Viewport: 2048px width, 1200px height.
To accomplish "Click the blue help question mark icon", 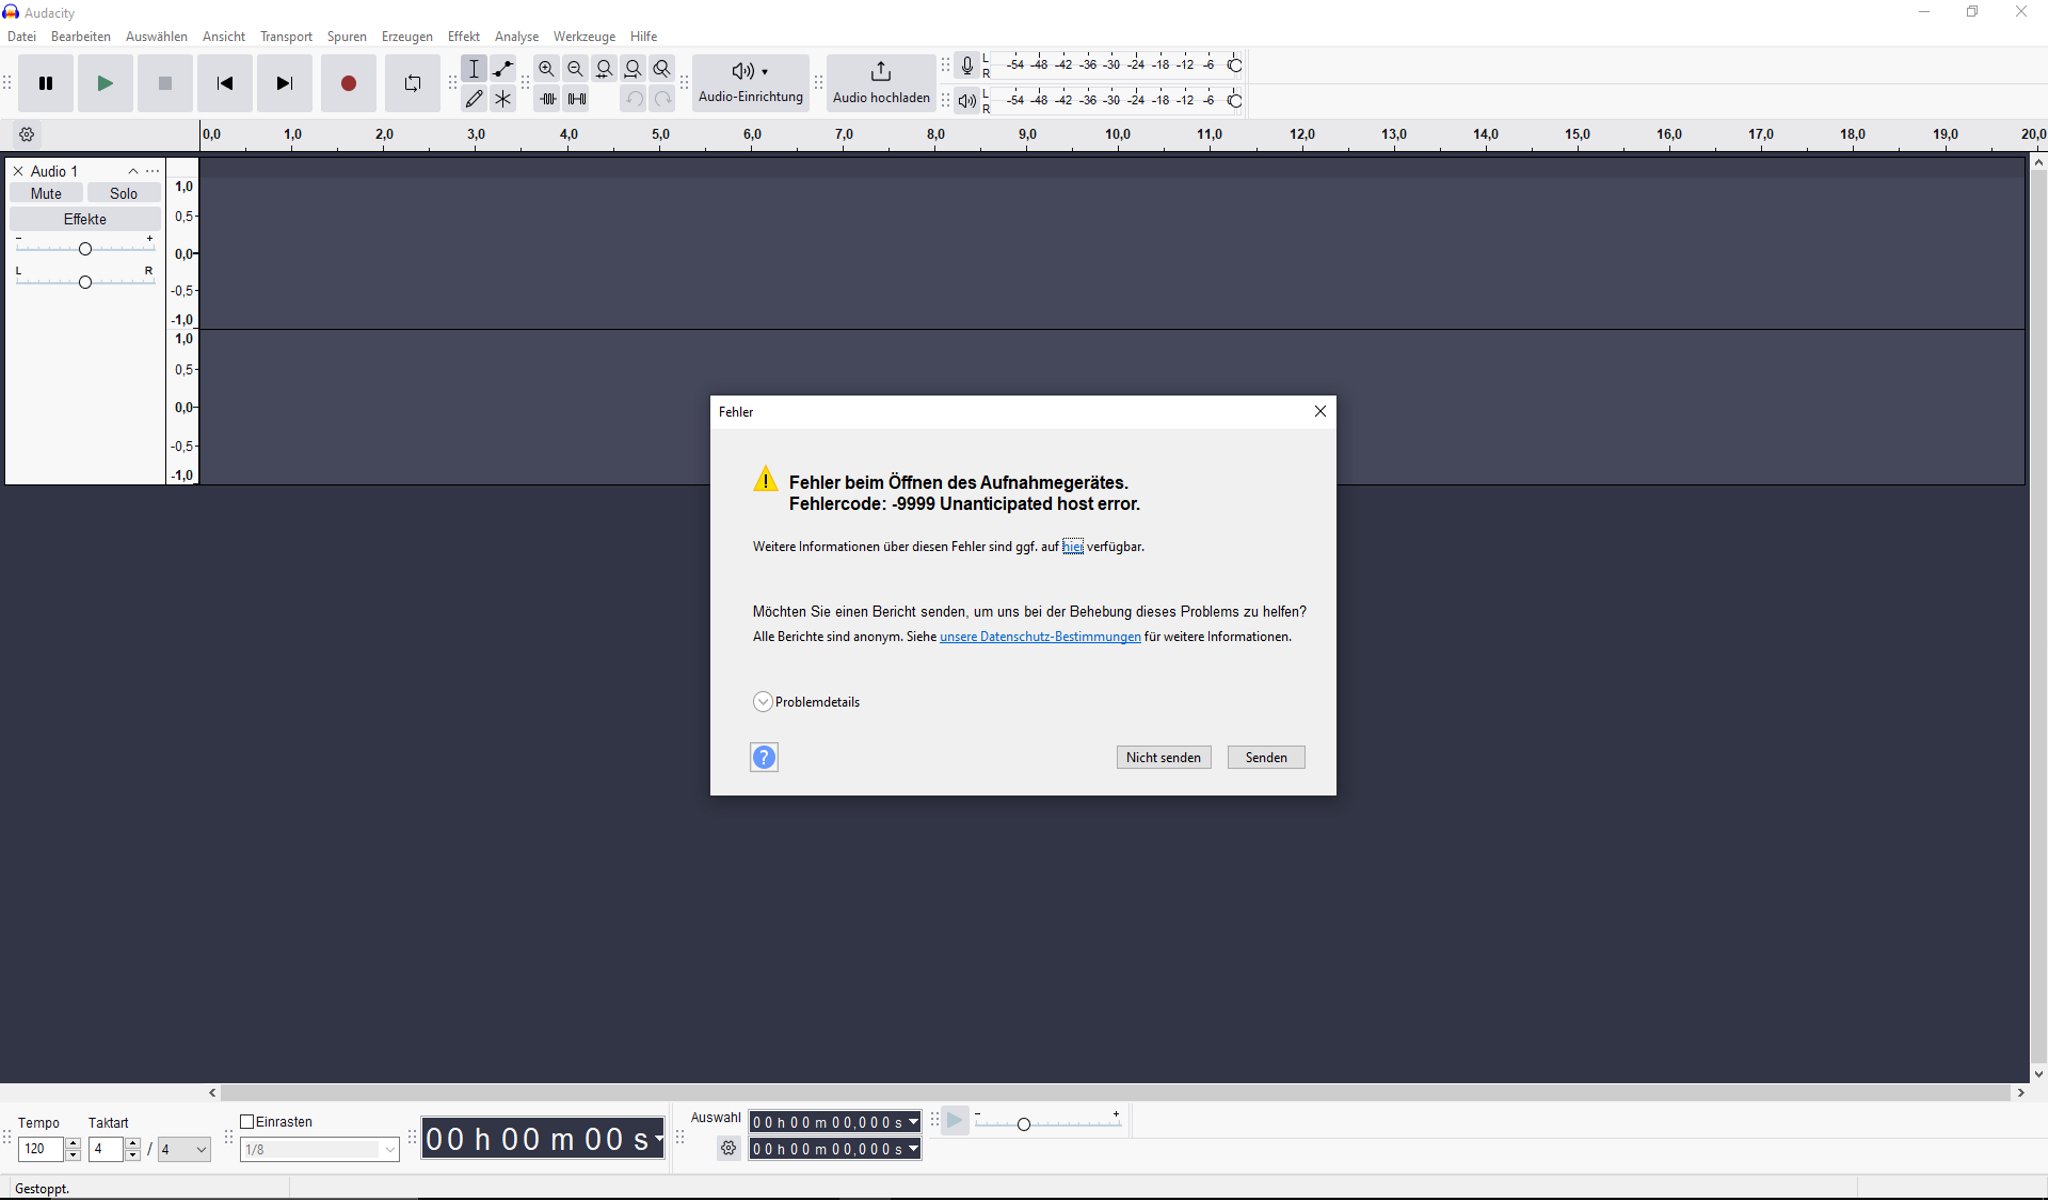I will tap(764, 757).
